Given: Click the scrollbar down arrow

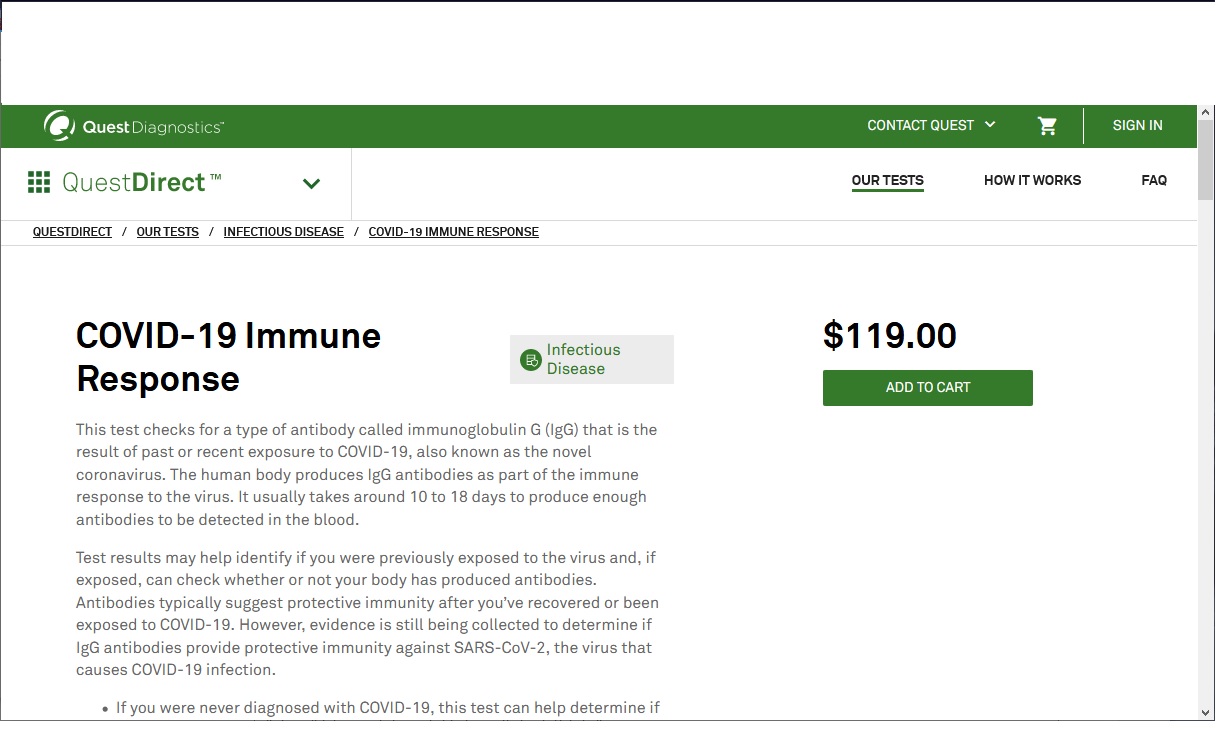Looking at the screenshot, I should tap(1206, 712).
